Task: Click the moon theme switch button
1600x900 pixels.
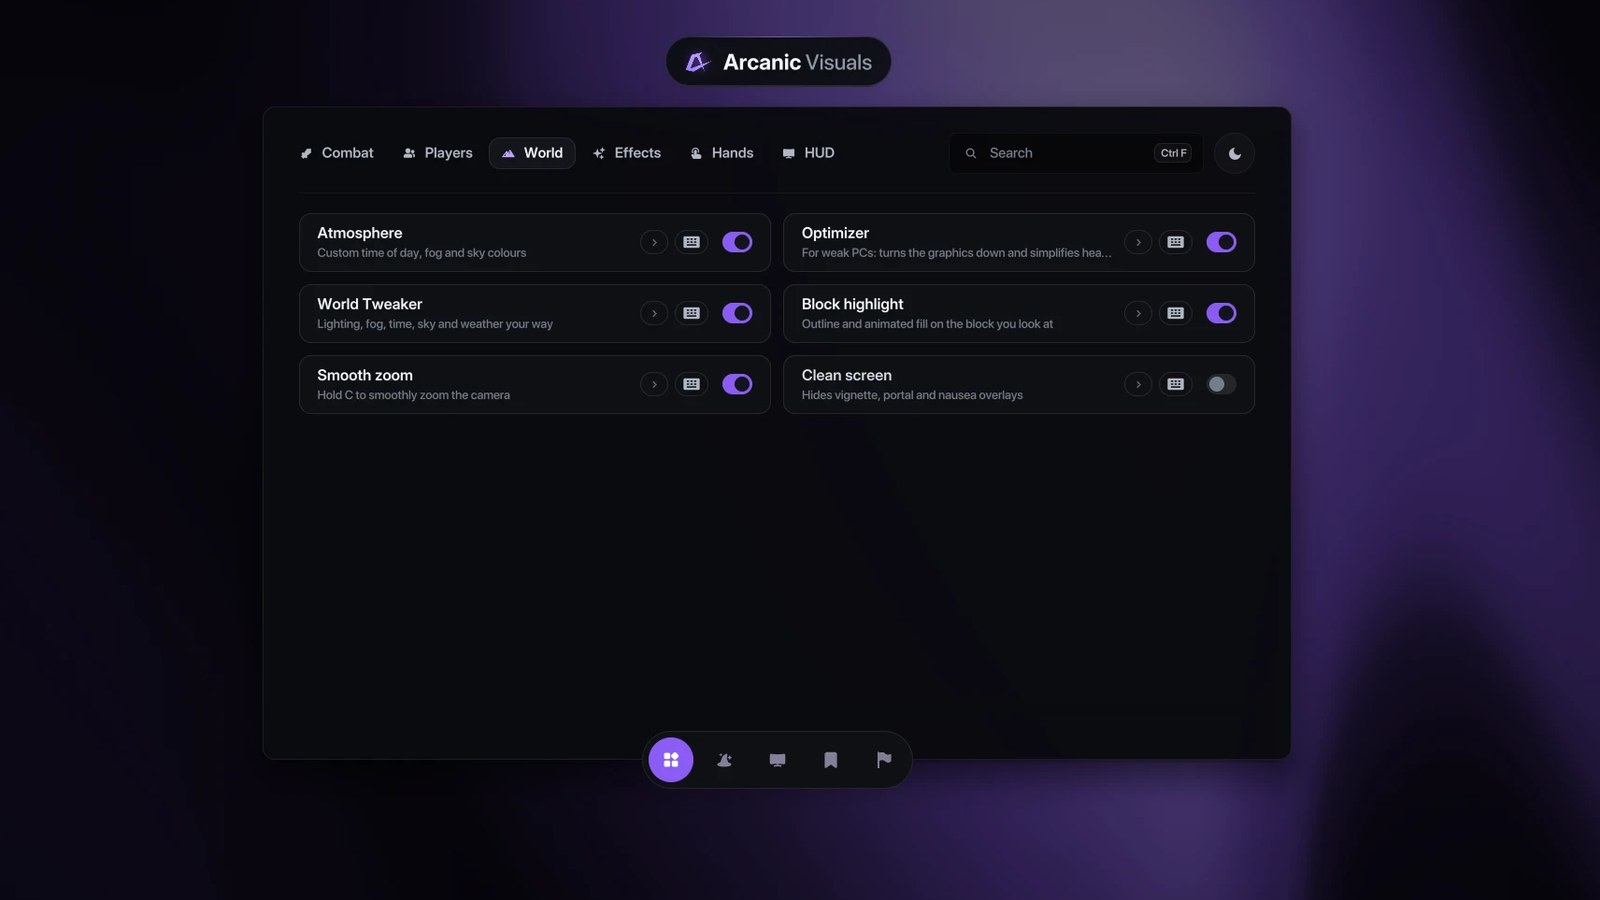Action: point(1235,153)
